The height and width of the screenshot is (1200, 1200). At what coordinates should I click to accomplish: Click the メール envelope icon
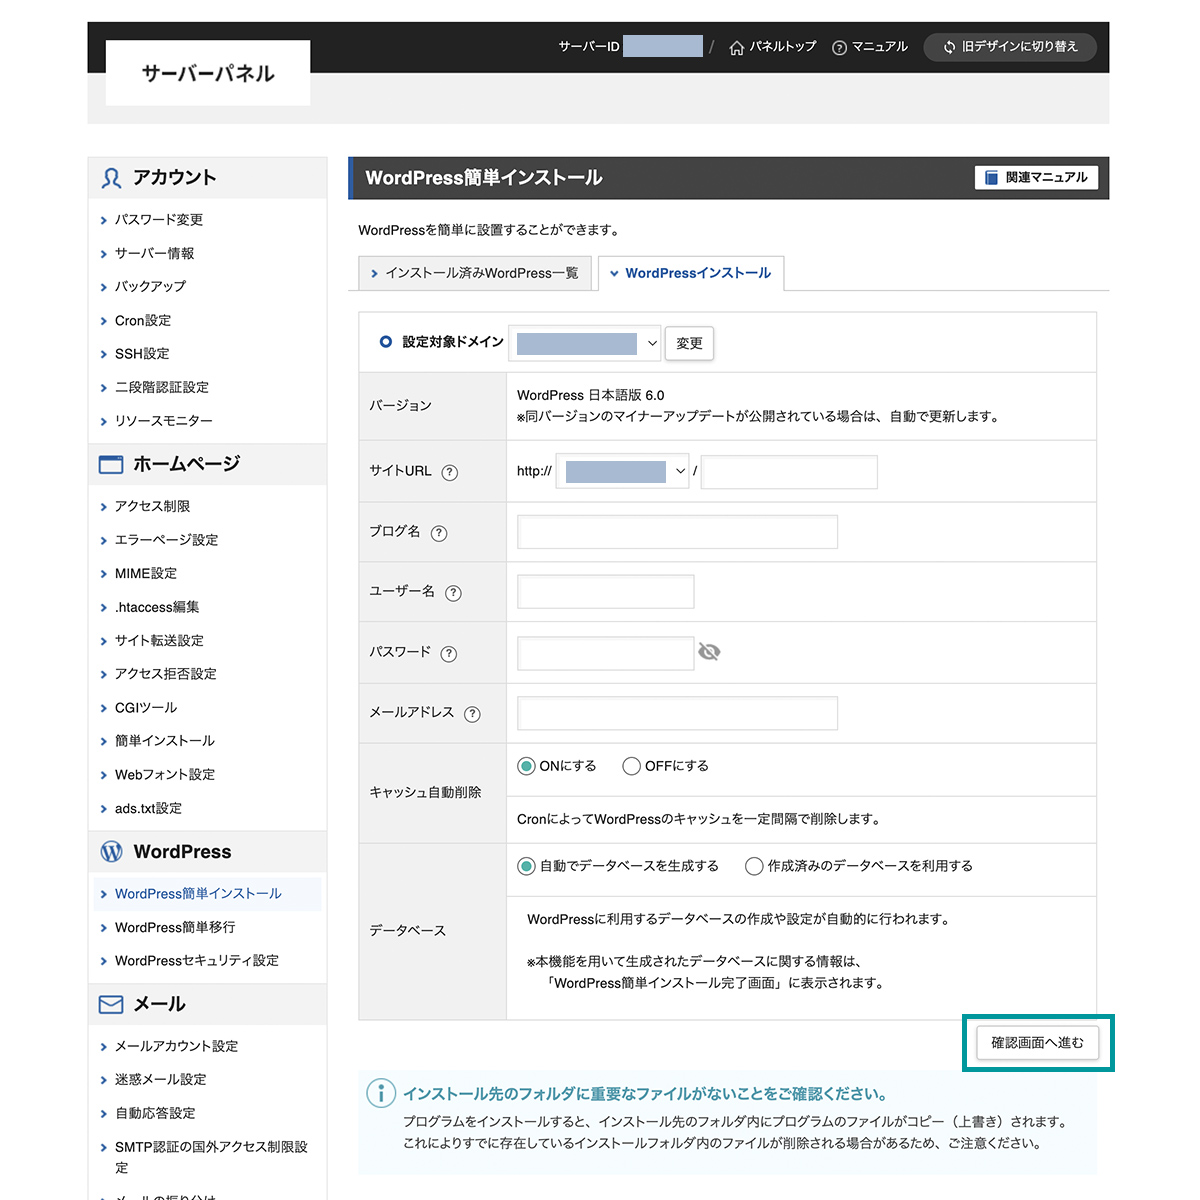click(x=111, y=1005)
